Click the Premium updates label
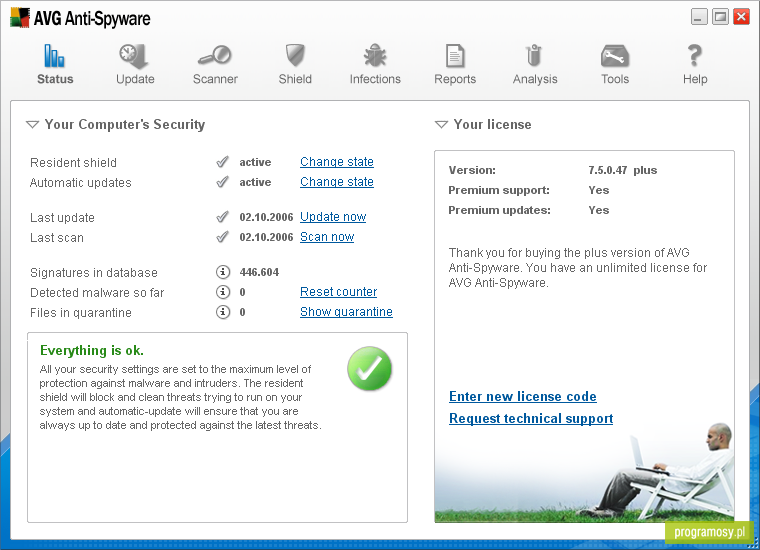The width and height of the screenshot is (760, 550). click(x=499, y=210)
